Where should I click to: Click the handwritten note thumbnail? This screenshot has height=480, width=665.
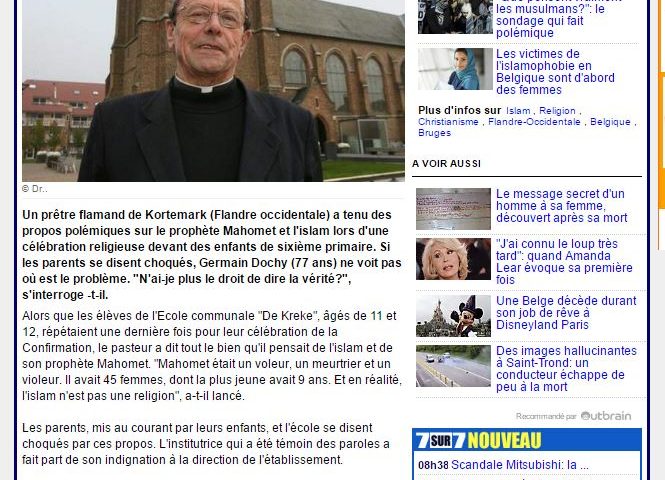(x=453, y=209)
